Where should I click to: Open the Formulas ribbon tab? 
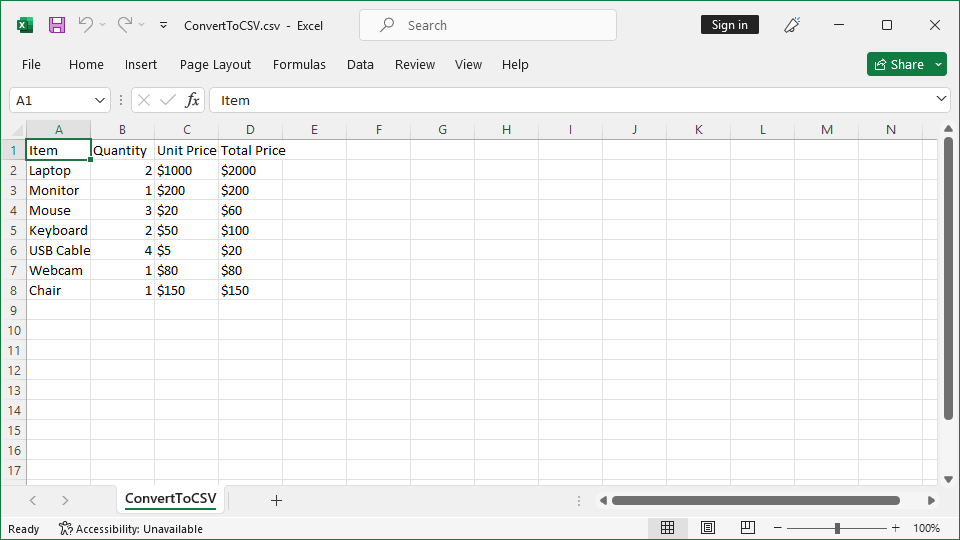click(x=299, y=64)
